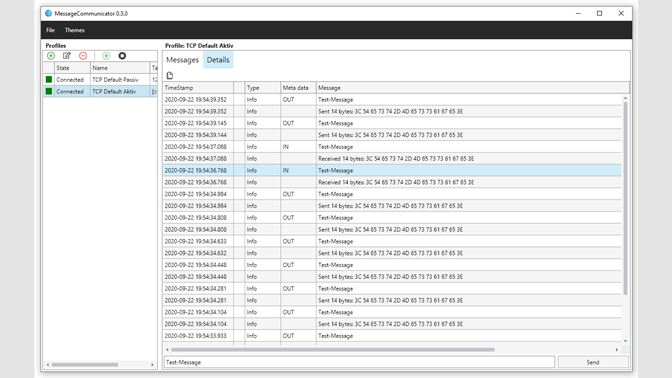
Task: Select timestamp 2020-09-22 19:54:39.352 with OUT metadata
Action: point(195,99)
